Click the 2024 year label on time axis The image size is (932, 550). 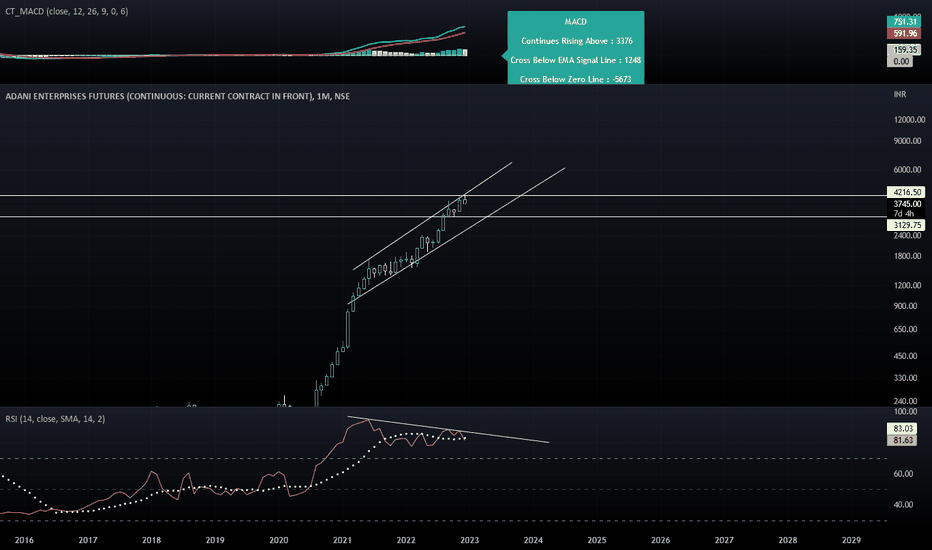pyautogui.click(x=533, y=540)
